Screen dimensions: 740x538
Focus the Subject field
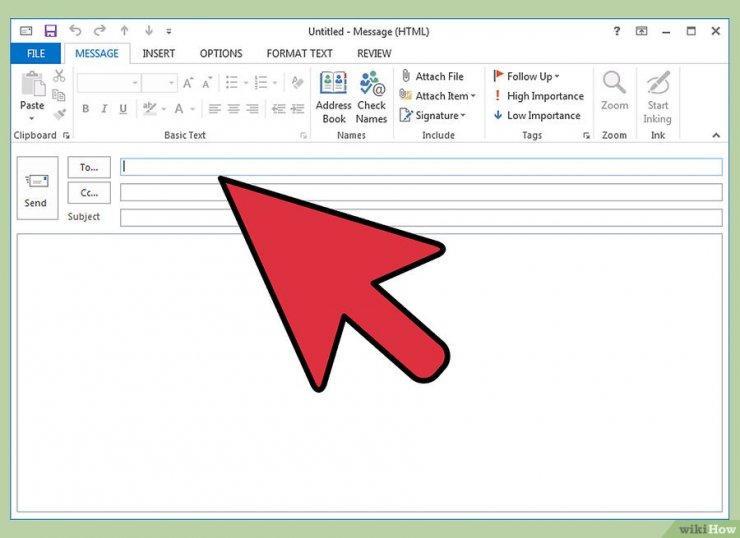[421, 218]
